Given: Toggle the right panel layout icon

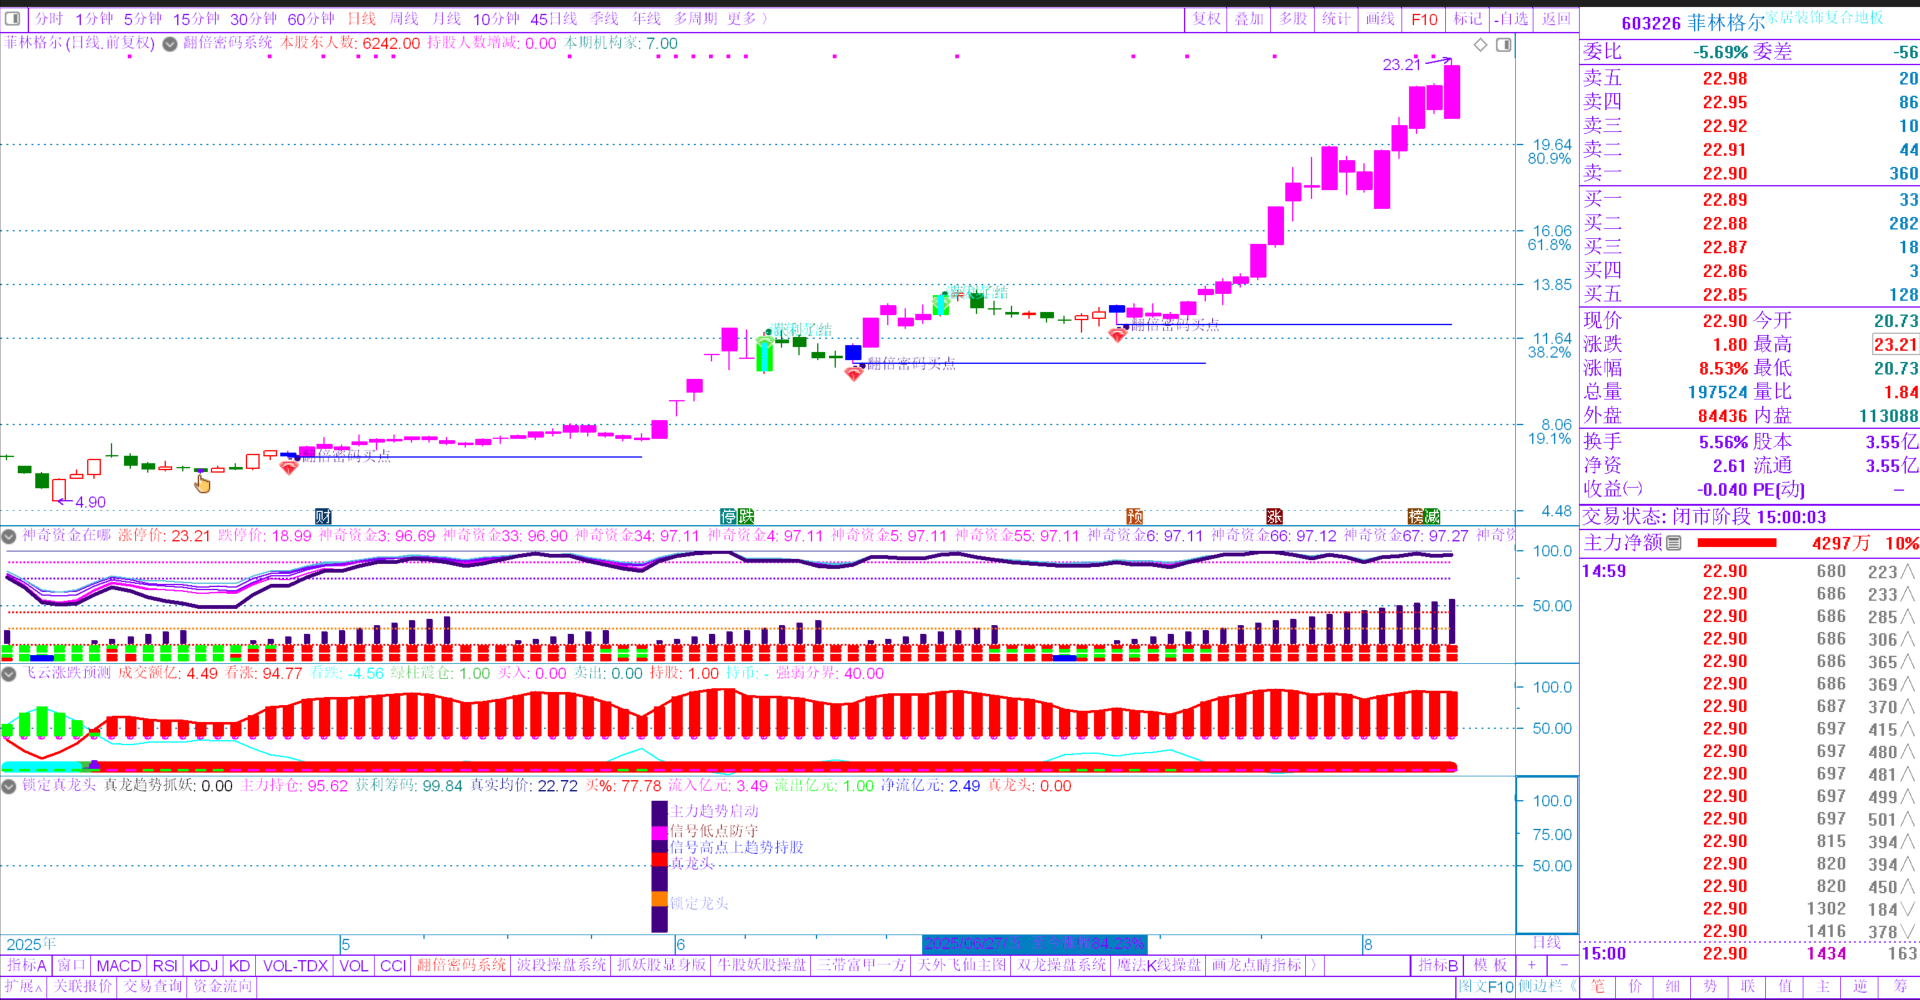Looking at the screenshot, I should tap(1503, 45).
